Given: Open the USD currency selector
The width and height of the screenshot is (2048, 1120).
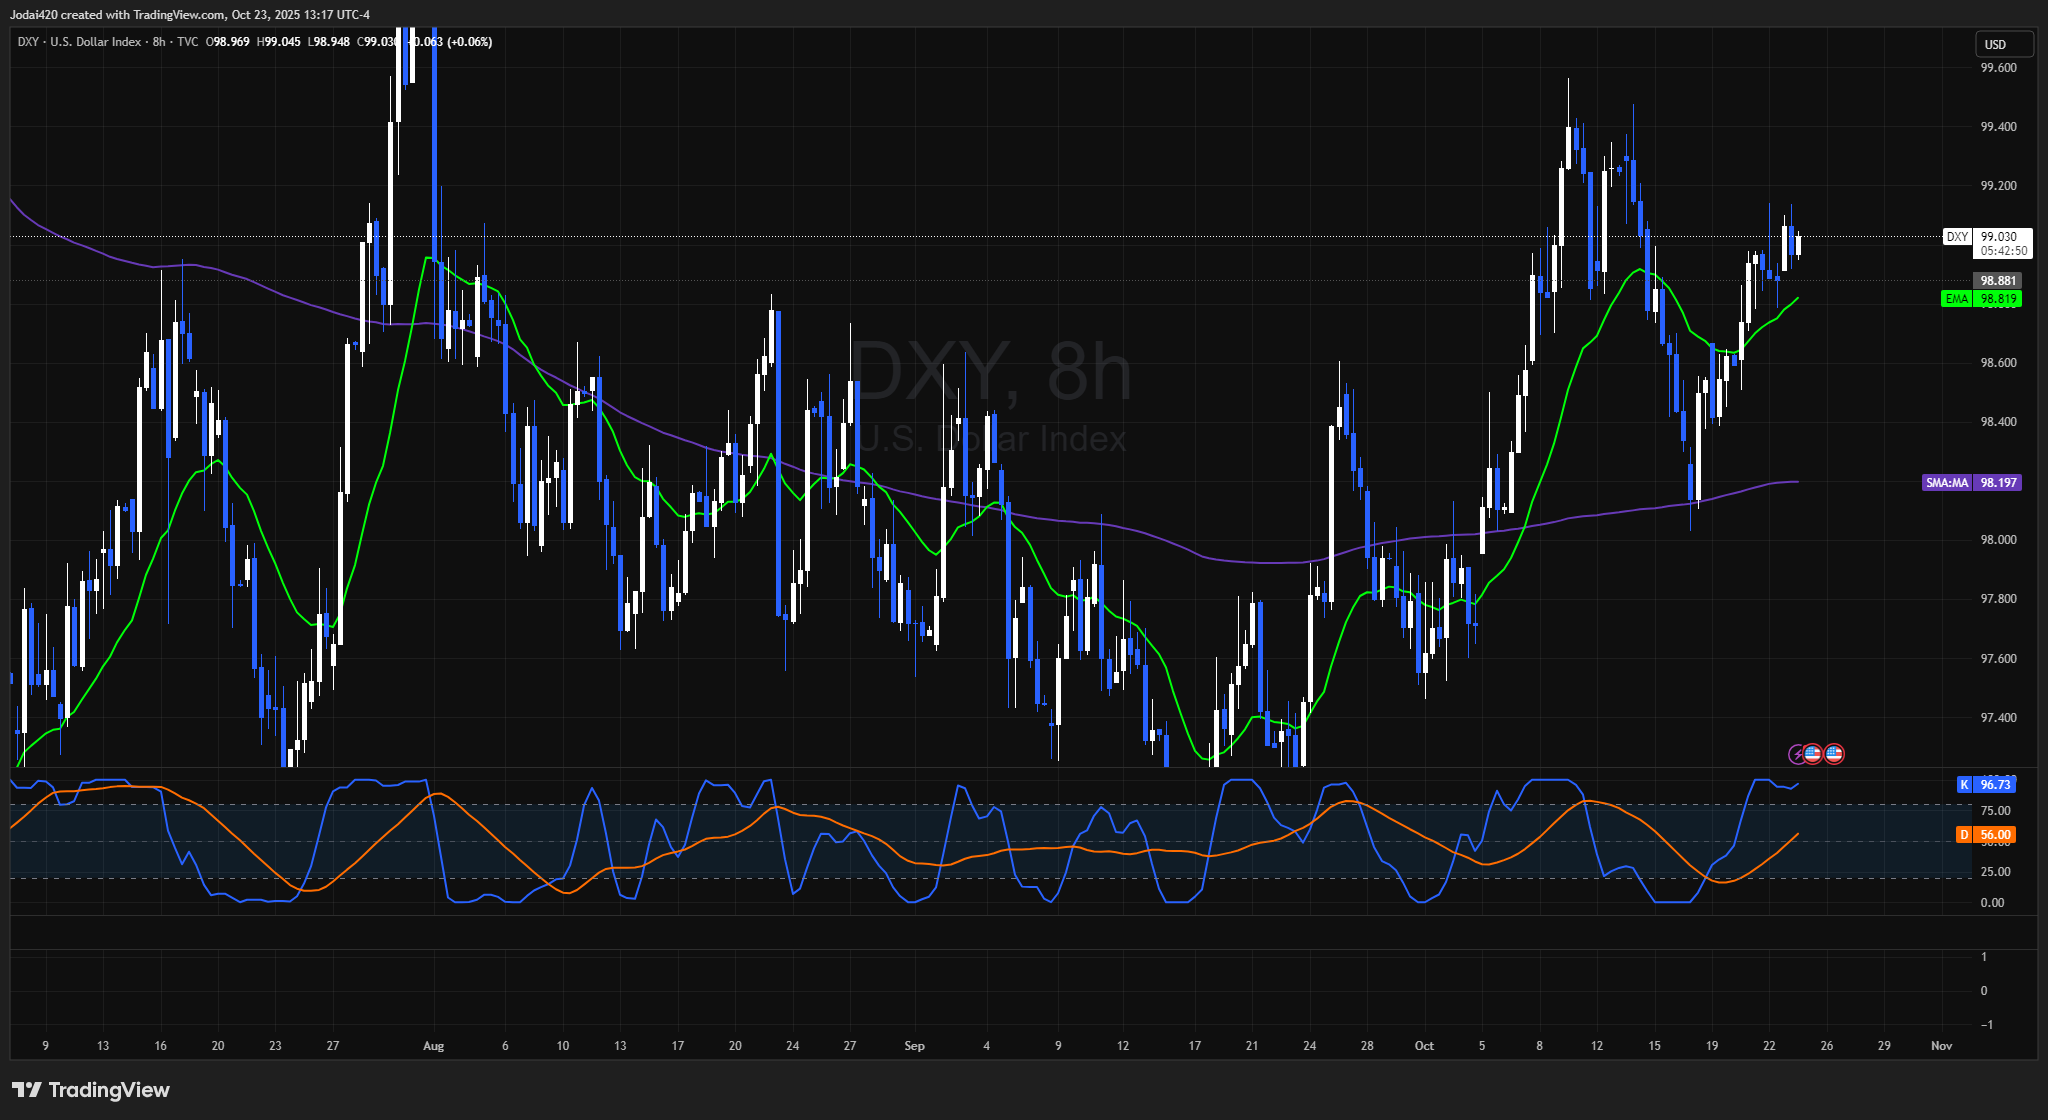Looking at the screenshot, I should (2003, 44).
